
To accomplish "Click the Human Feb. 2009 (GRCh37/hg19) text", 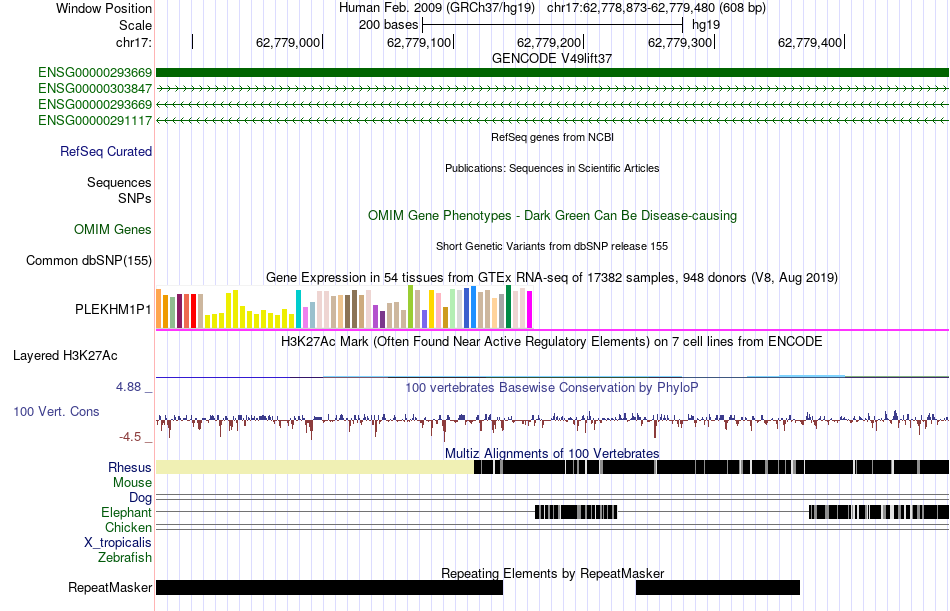I will [437, 8].
